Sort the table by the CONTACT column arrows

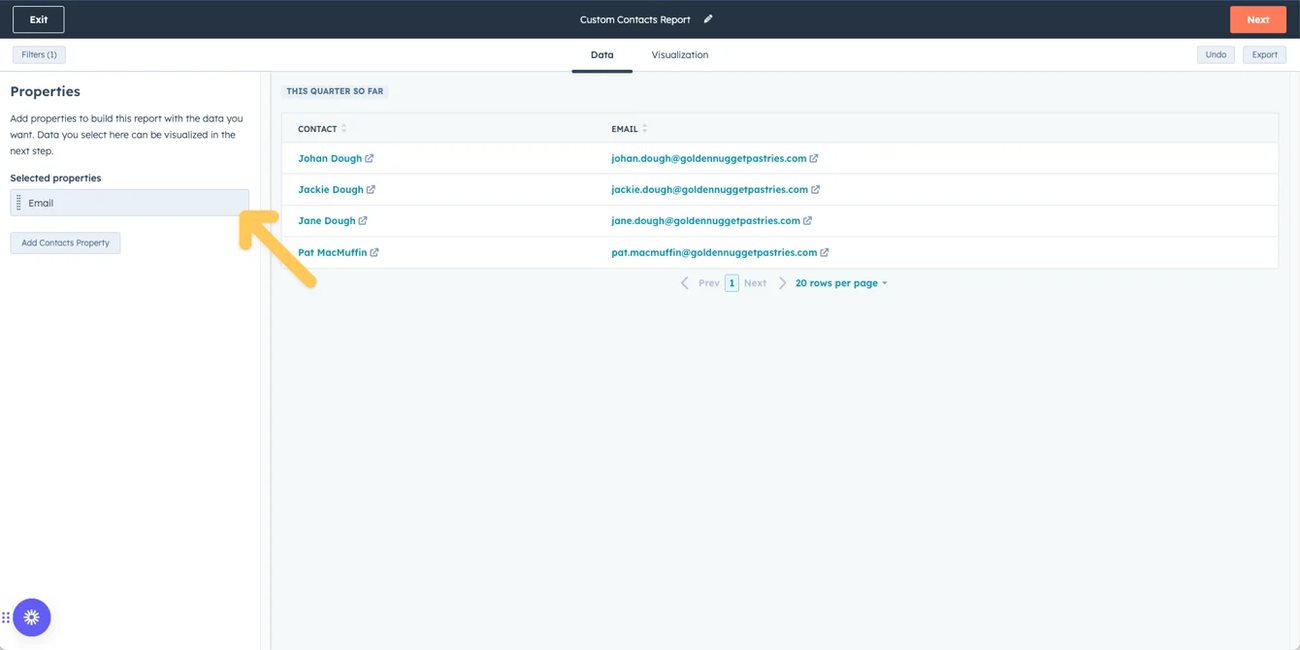343,127
